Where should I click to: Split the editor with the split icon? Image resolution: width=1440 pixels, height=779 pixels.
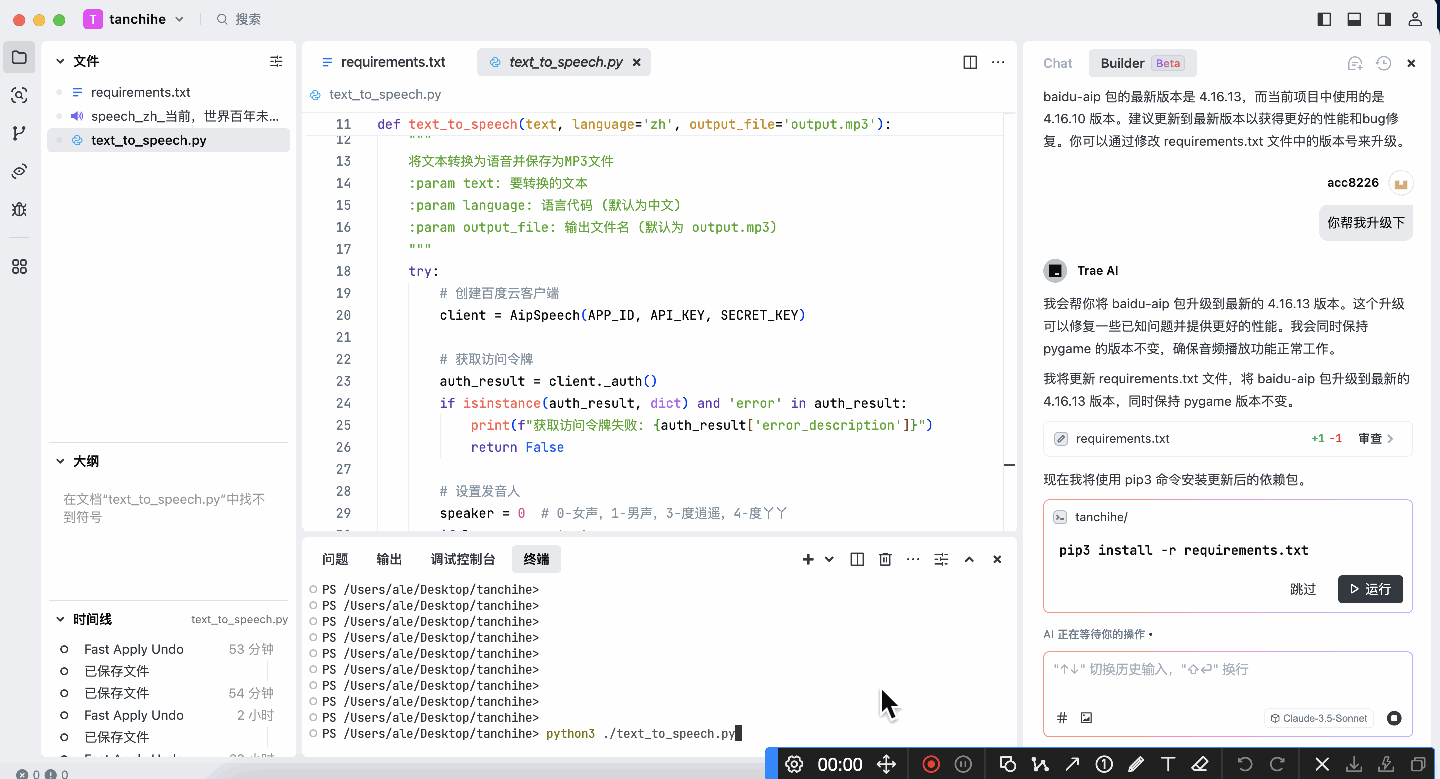tap(970, 62)
